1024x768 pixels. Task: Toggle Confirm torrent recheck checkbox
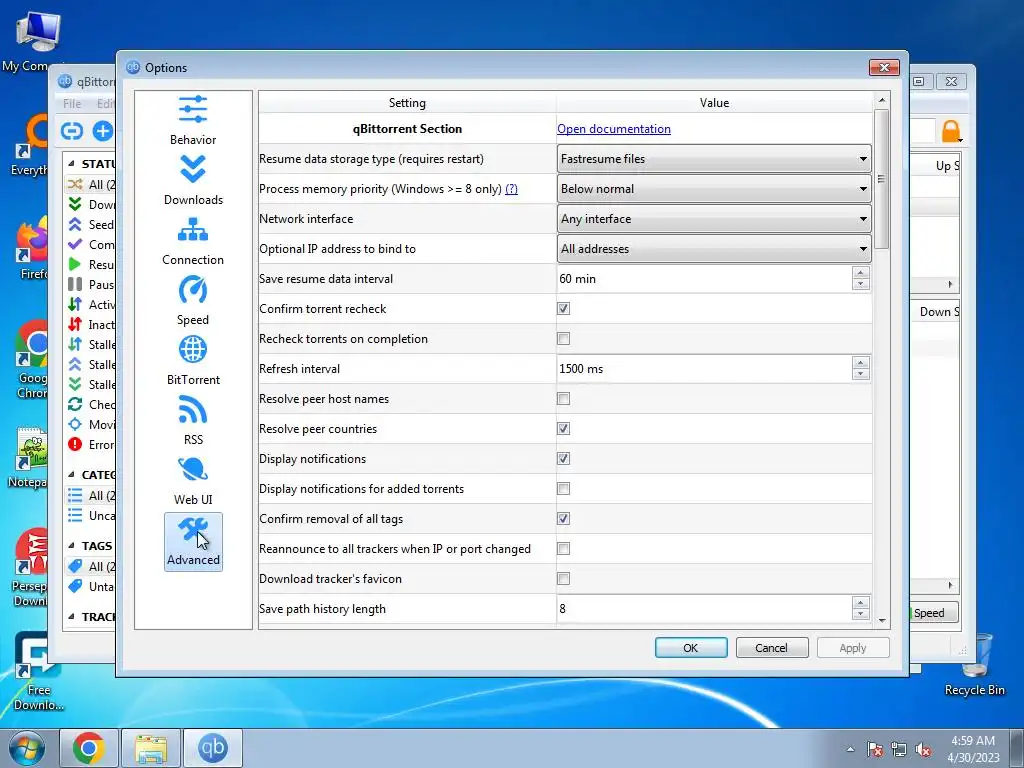pyautogui.click(x=564, y=308)
